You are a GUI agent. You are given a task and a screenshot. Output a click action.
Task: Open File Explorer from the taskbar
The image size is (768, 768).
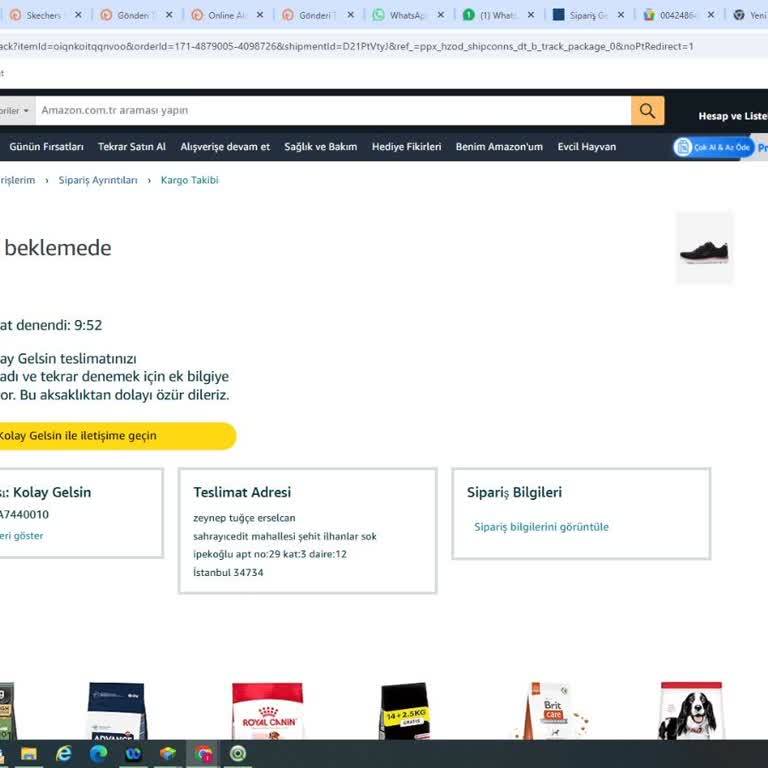coord(28,754)
